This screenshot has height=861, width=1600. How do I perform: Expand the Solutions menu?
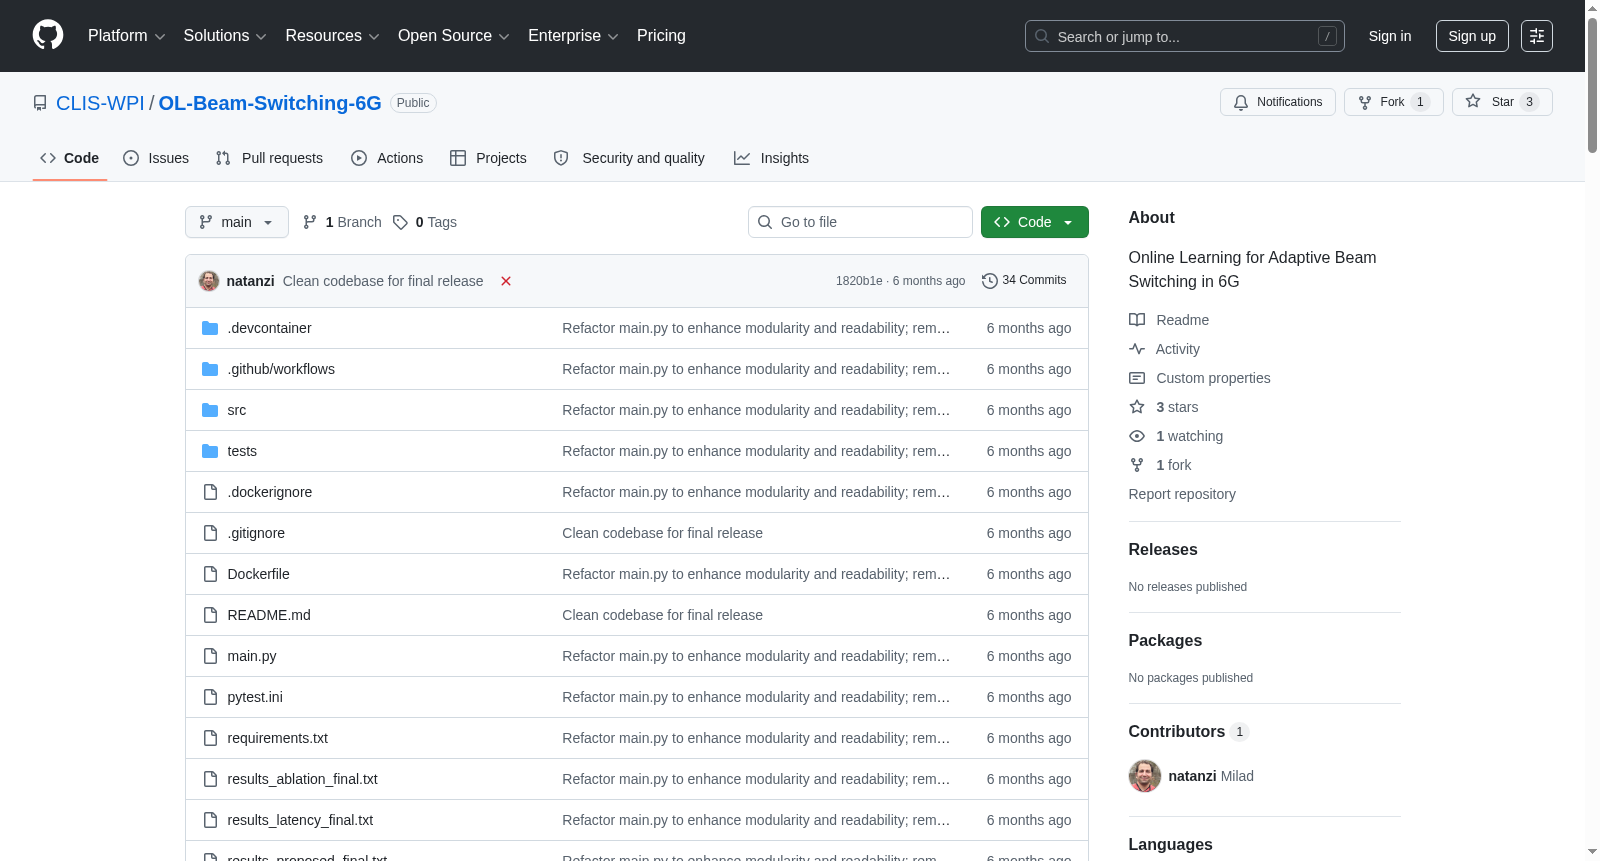225,36
